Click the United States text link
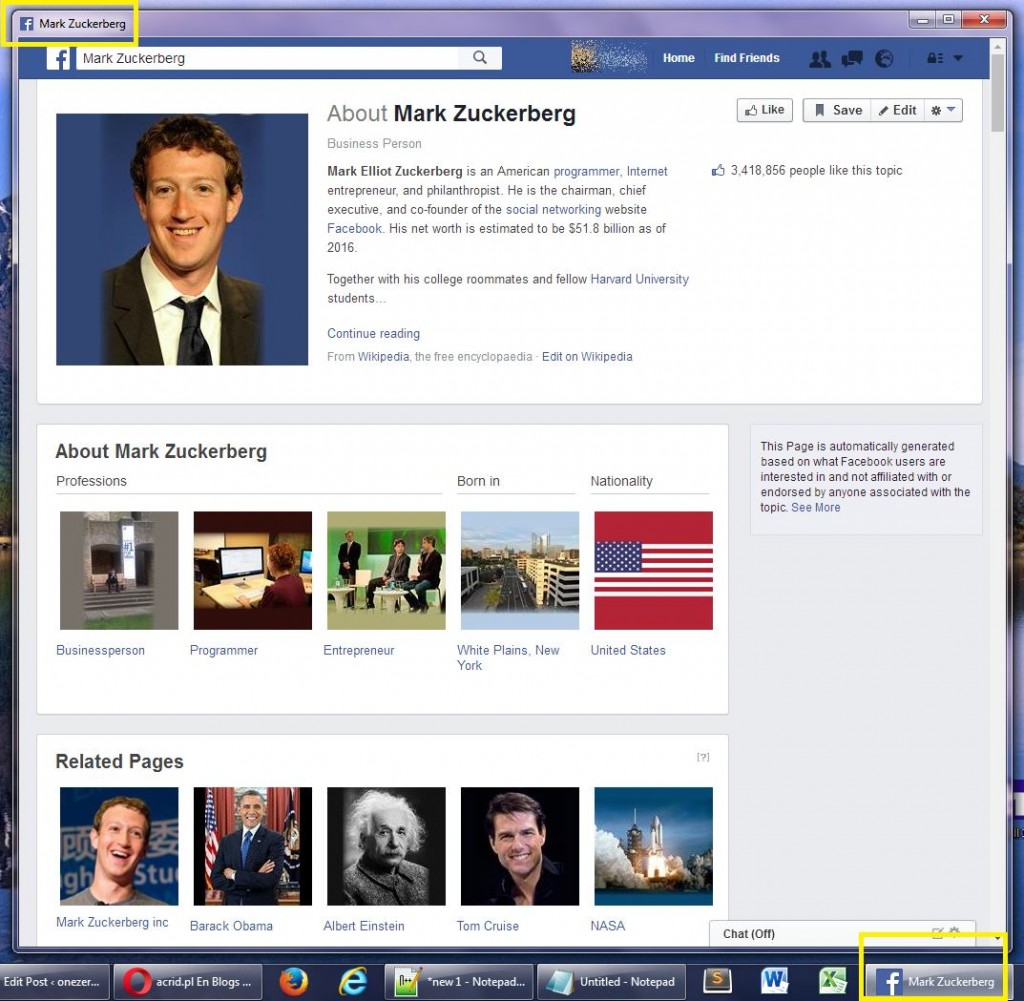 (x=628, y=650)
